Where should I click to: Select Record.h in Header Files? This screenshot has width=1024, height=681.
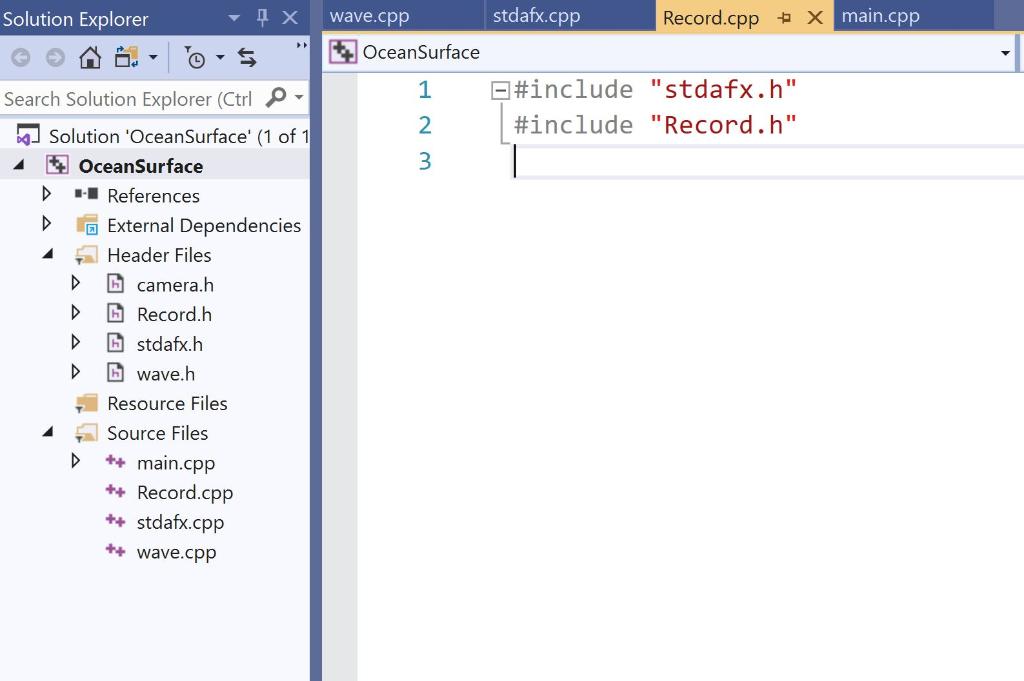174,315
